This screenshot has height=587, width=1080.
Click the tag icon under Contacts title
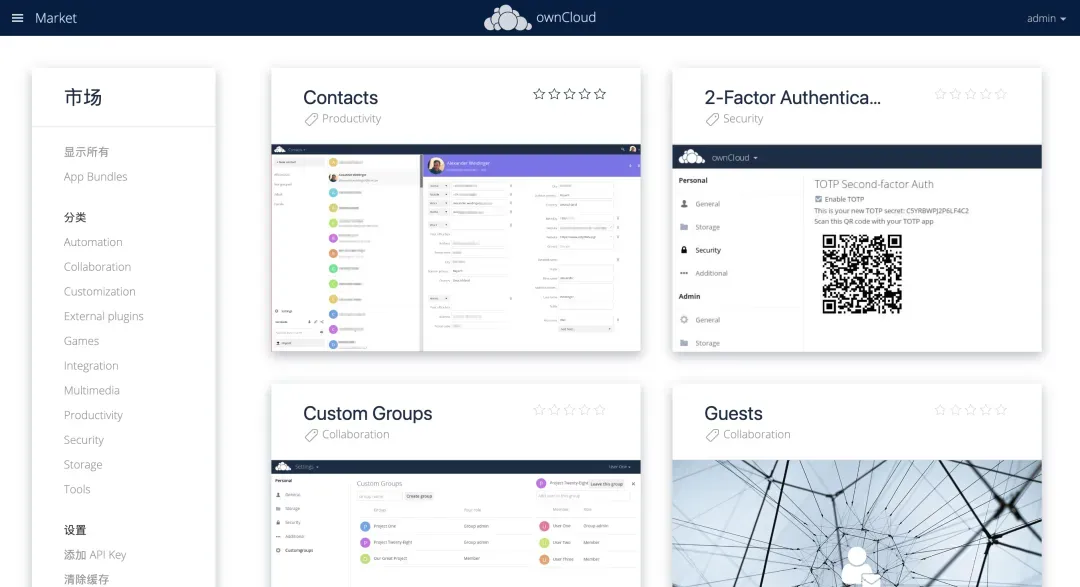[x=311, y=119]
